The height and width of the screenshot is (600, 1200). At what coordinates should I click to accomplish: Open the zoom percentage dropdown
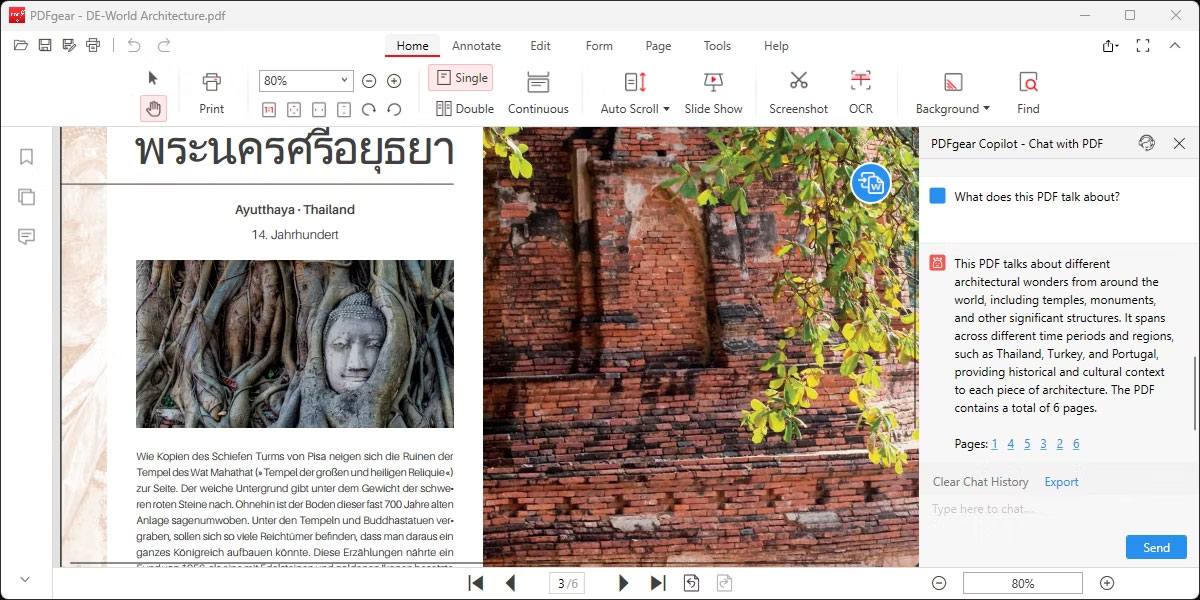(345, 80)
